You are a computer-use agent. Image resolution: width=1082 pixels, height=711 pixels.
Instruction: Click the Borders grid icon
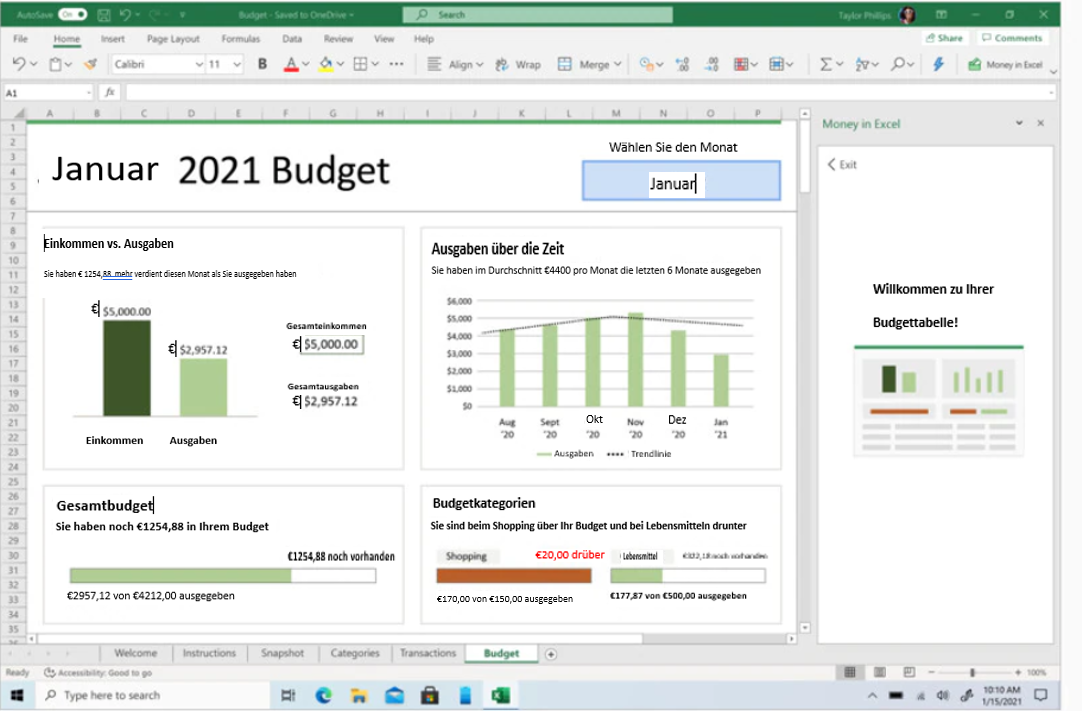(360, 64)
